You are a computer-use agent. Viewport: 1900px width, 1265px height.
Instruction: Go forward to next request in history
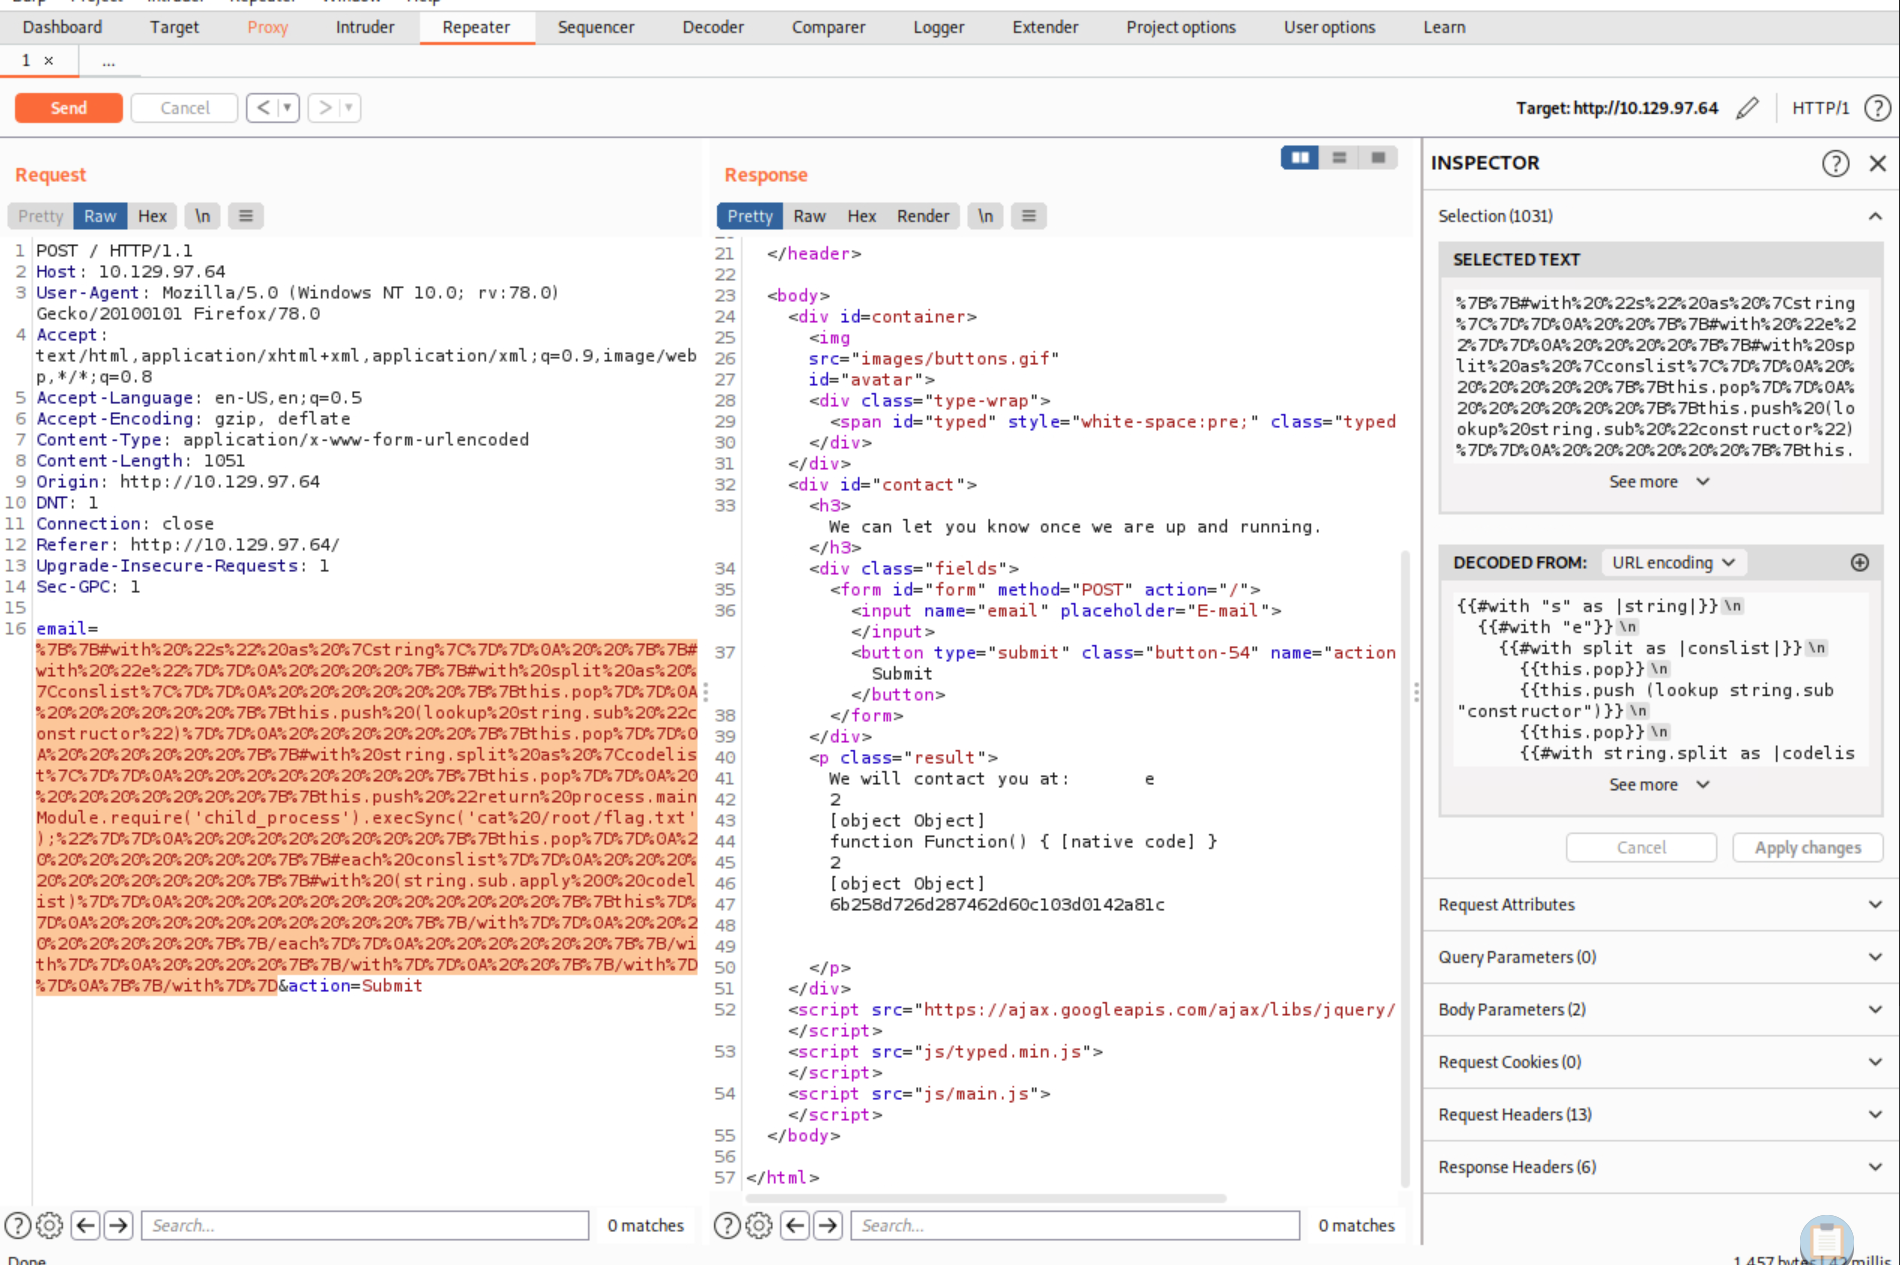tap(324, 107)
